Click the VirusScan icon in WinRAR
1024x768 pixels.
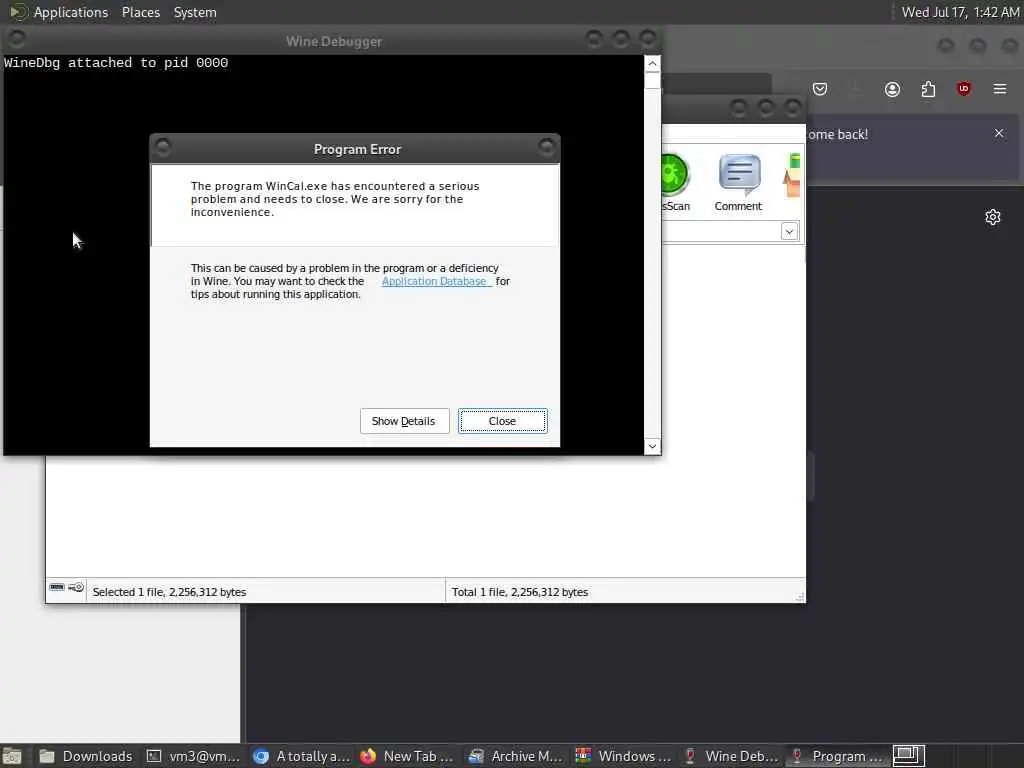[675, 183]
